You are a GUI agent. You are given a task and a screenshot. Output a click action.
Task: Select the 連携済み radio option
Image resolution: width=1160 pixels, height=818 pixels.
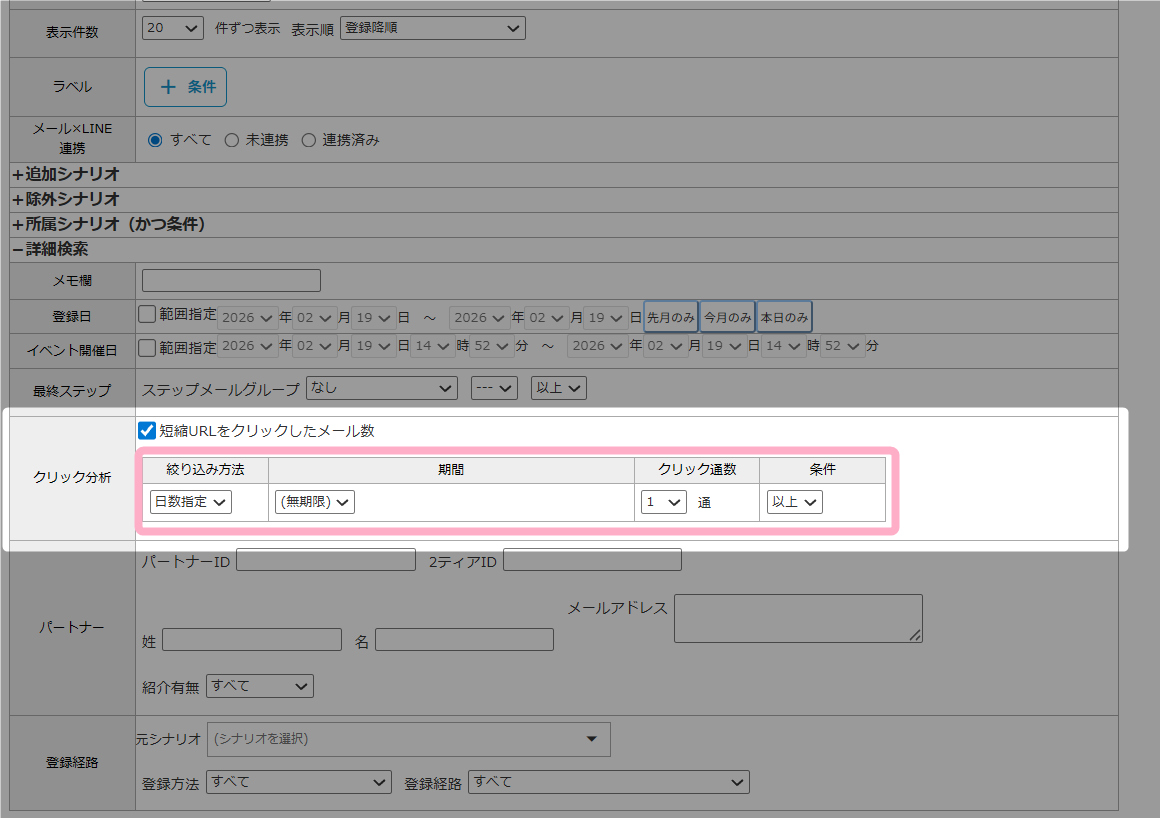(x=308, y=140)
